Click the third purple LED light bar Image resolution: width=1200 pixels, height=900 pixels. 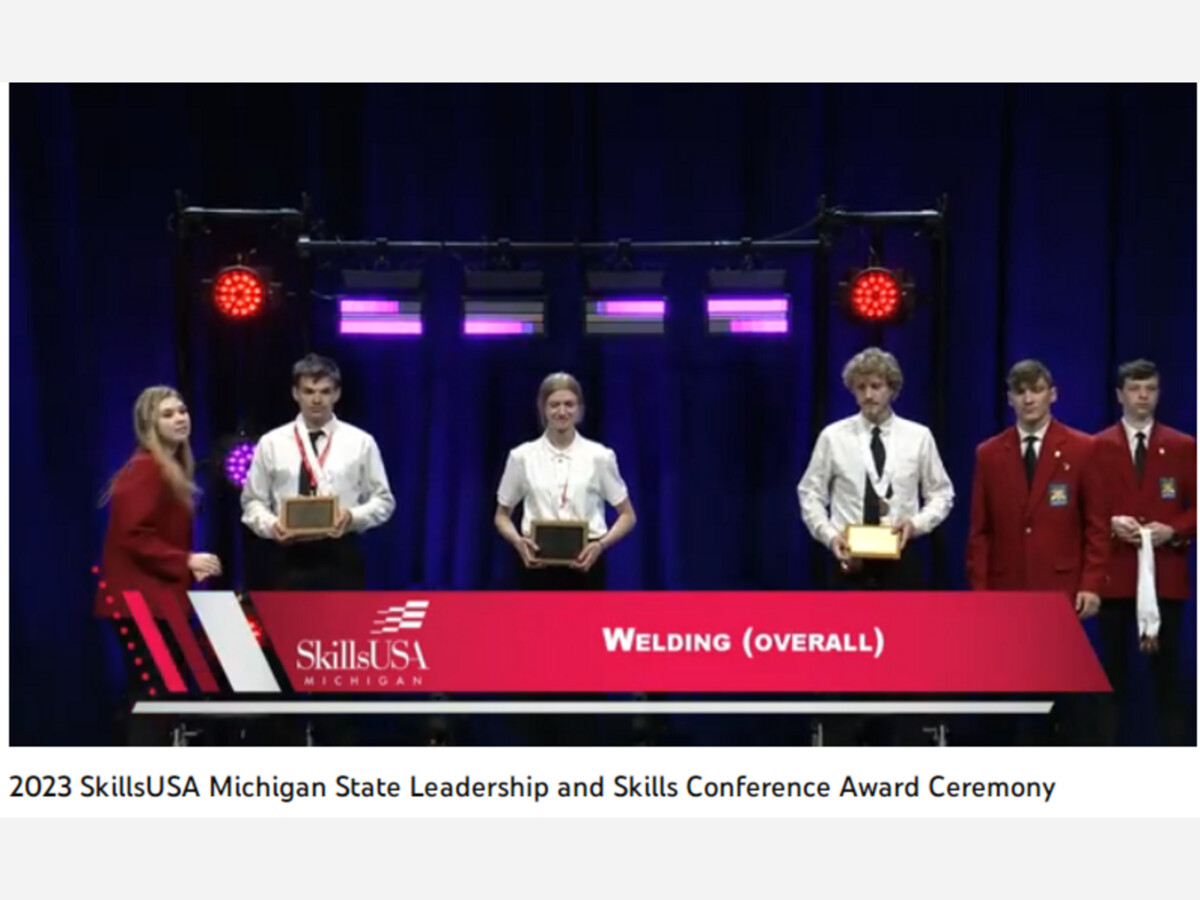click(x=625, y=315)
